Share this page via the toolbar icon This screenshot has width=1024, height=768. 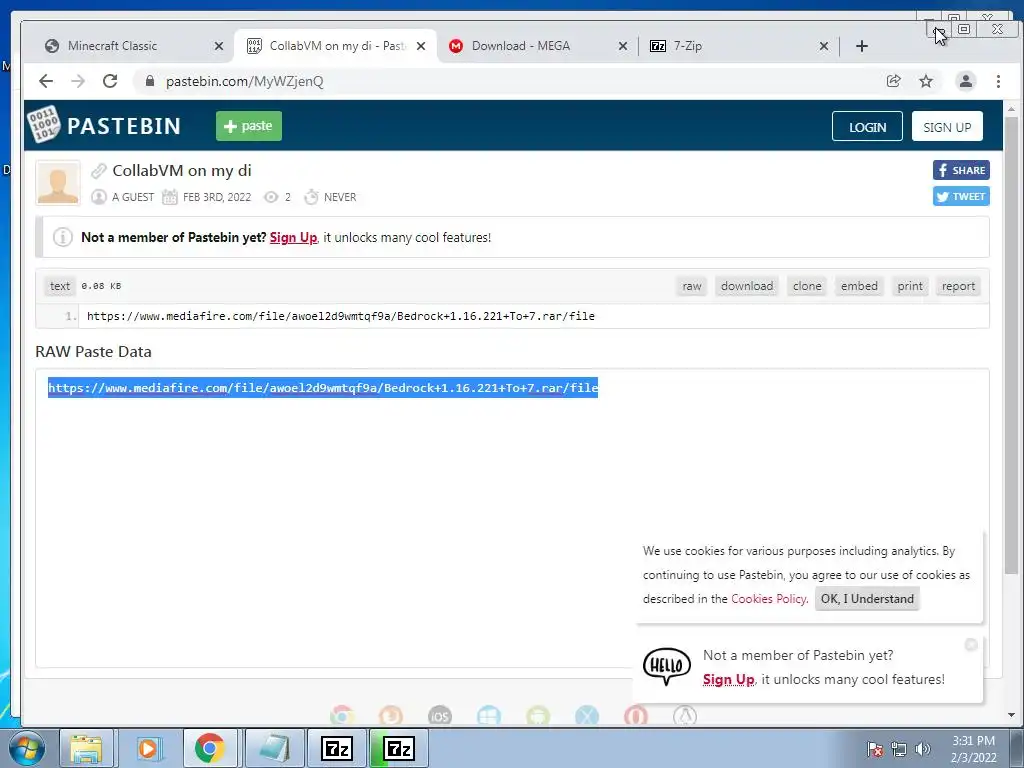point(893,81)
